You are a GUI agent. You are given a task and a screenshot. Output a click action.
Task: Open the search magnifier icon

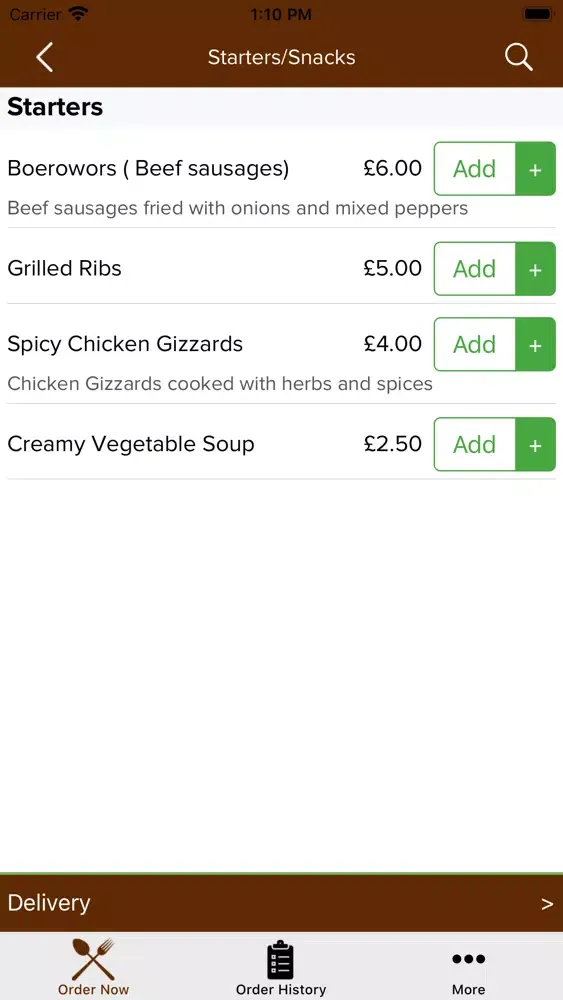click(518, 57)
